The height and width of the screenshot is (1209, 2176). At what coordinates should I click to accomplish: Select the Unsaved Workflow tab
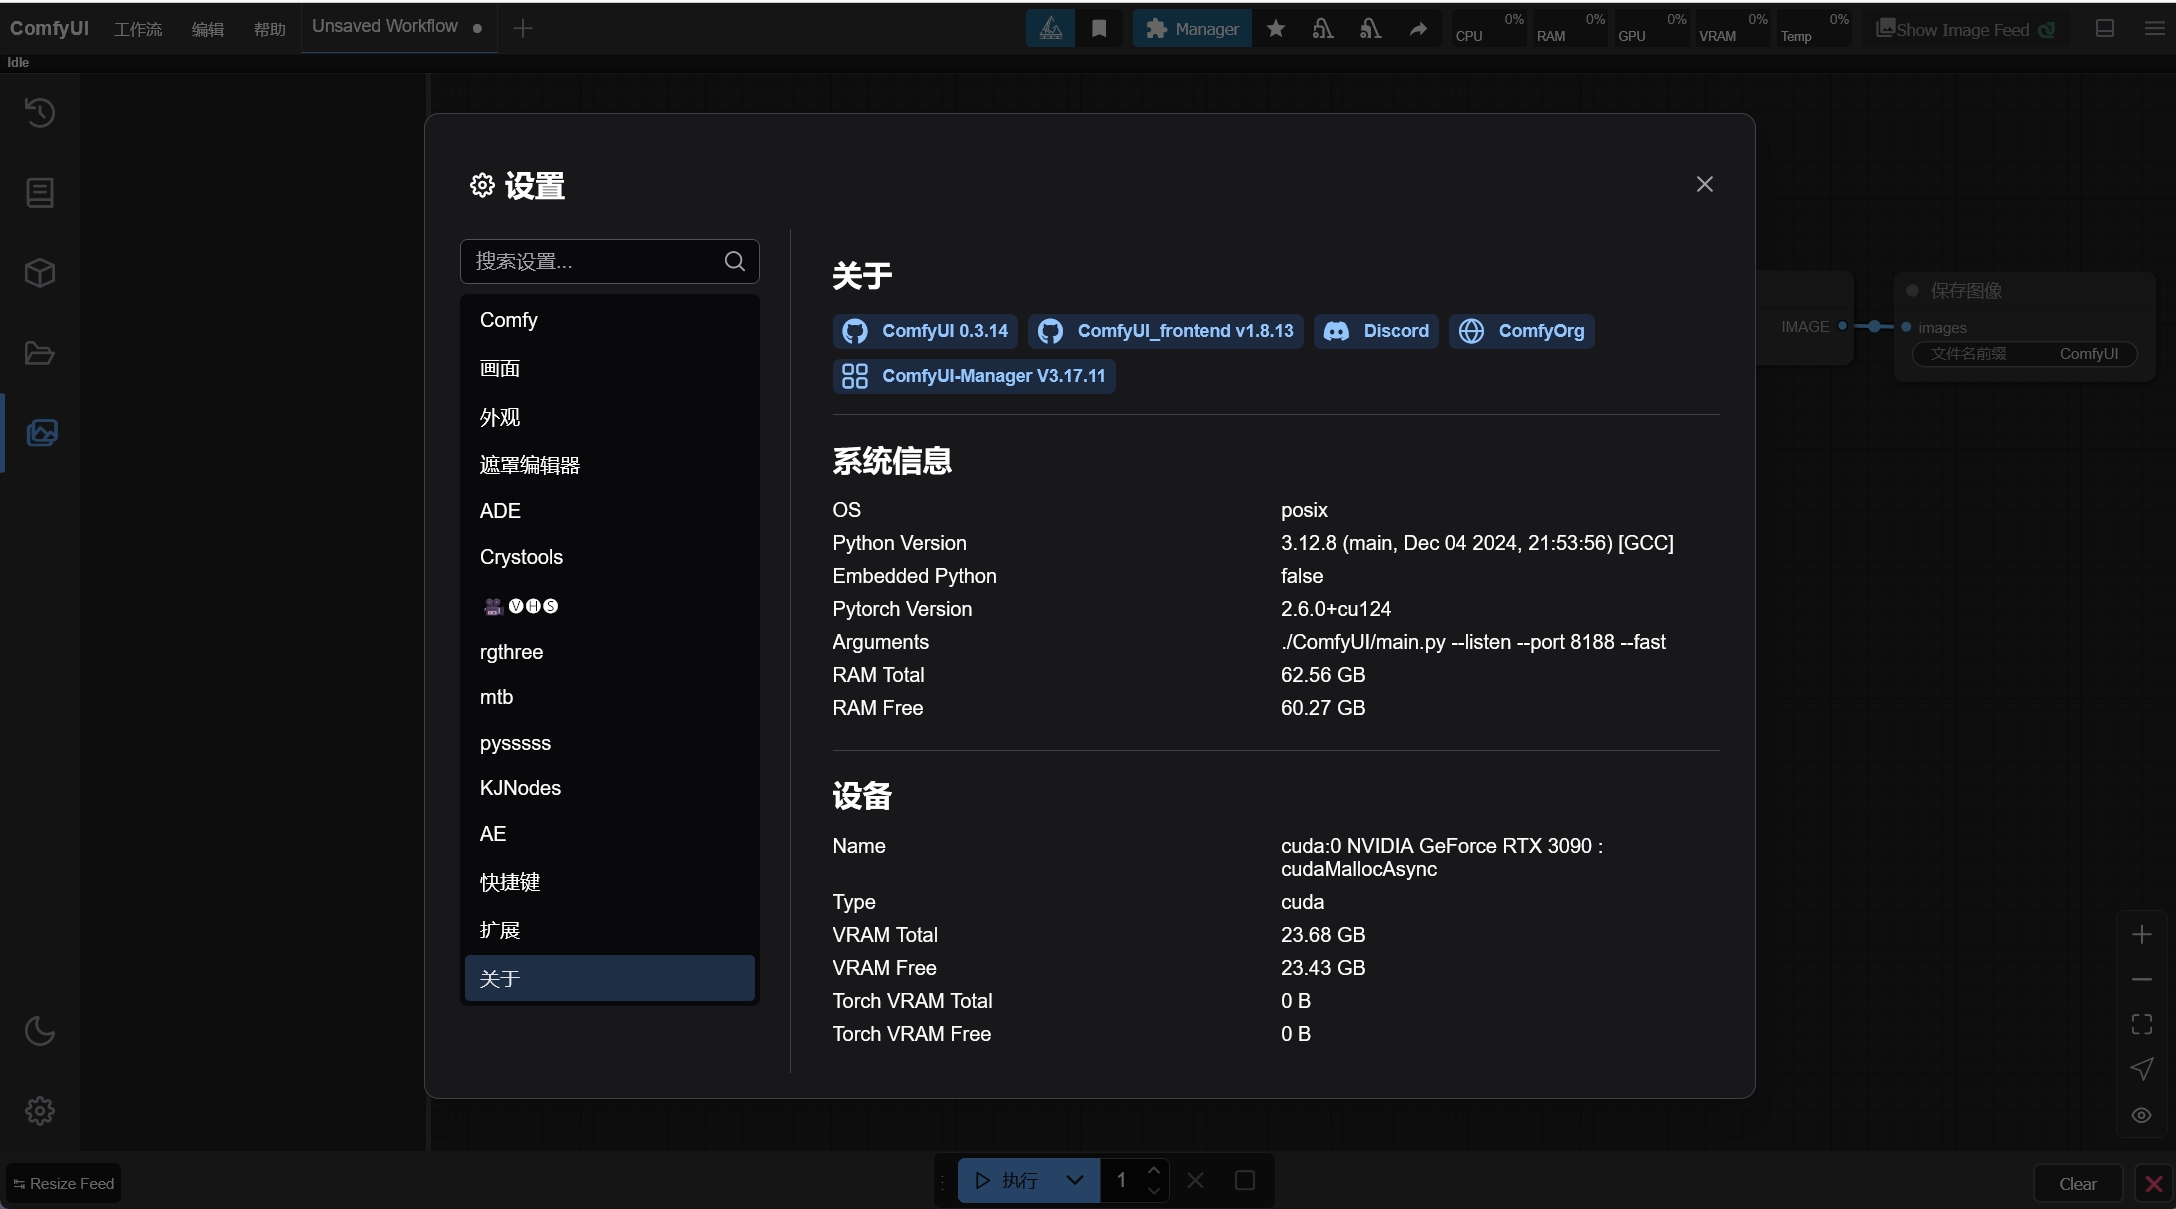click(398, 27)
